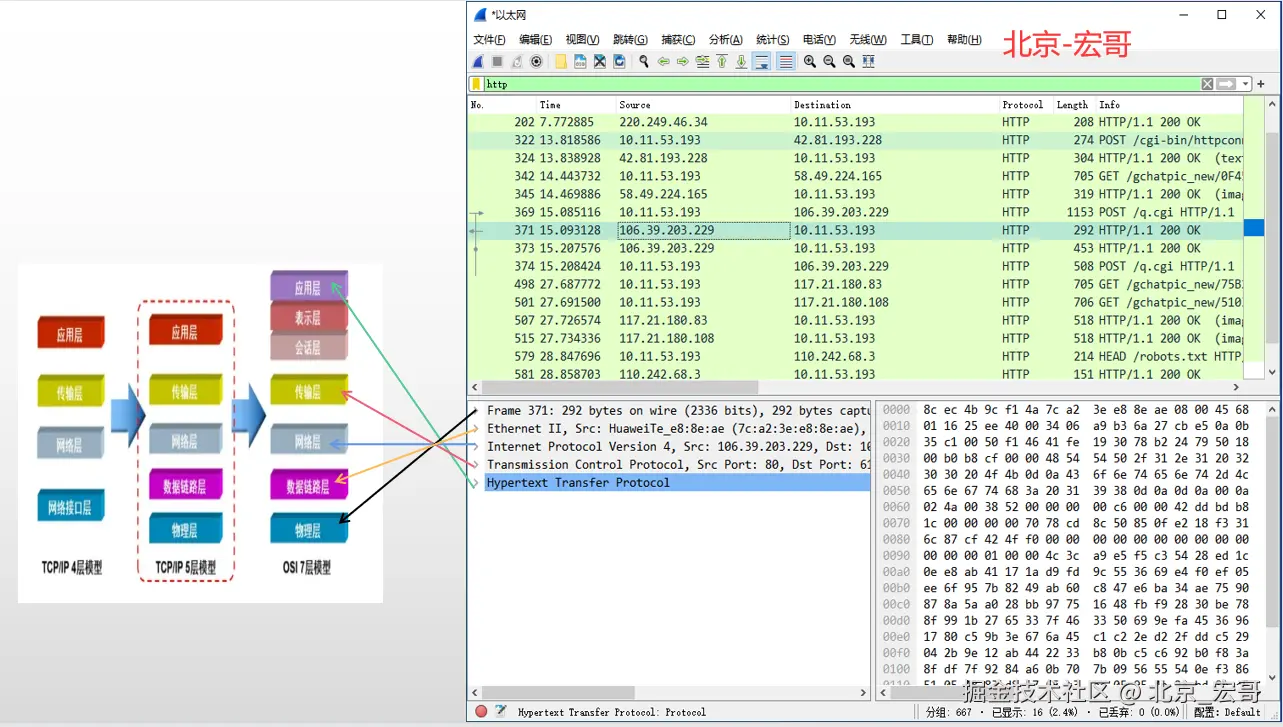Add a filter button with plus icon
Screen dimensions: 1283x727
[1262, 84]
